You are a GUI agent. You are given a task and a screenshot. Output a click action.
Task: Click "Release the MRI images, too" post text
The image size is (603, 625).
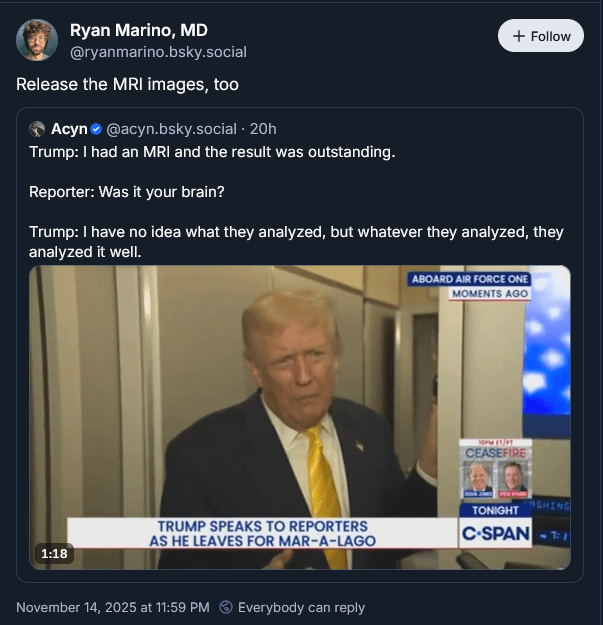[127, 84]
